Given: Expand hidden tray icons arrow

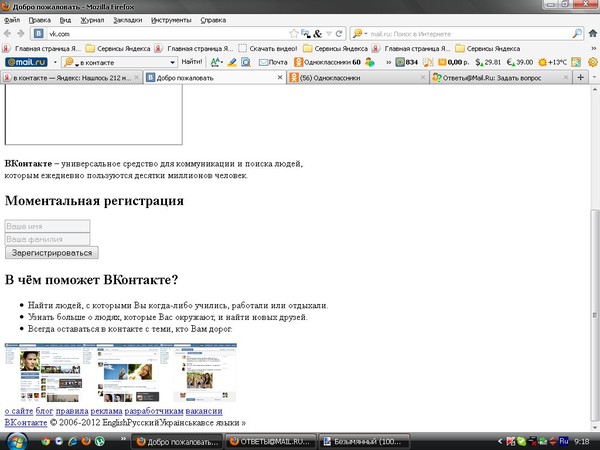Looking at the screenshot, I should (500, 441).
